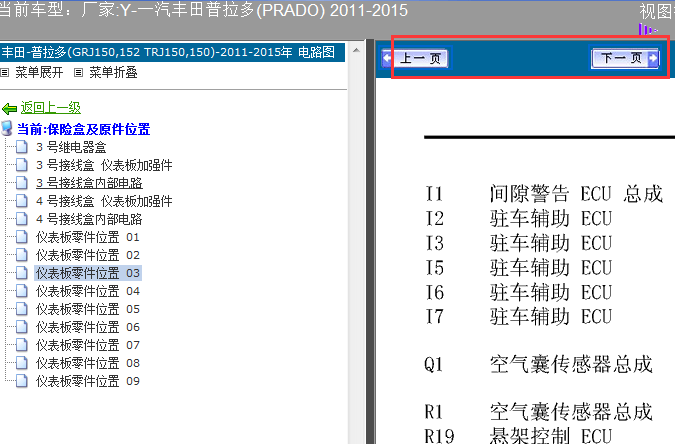
Task: Click the green back arrow icon
Action: click(9, 108)
